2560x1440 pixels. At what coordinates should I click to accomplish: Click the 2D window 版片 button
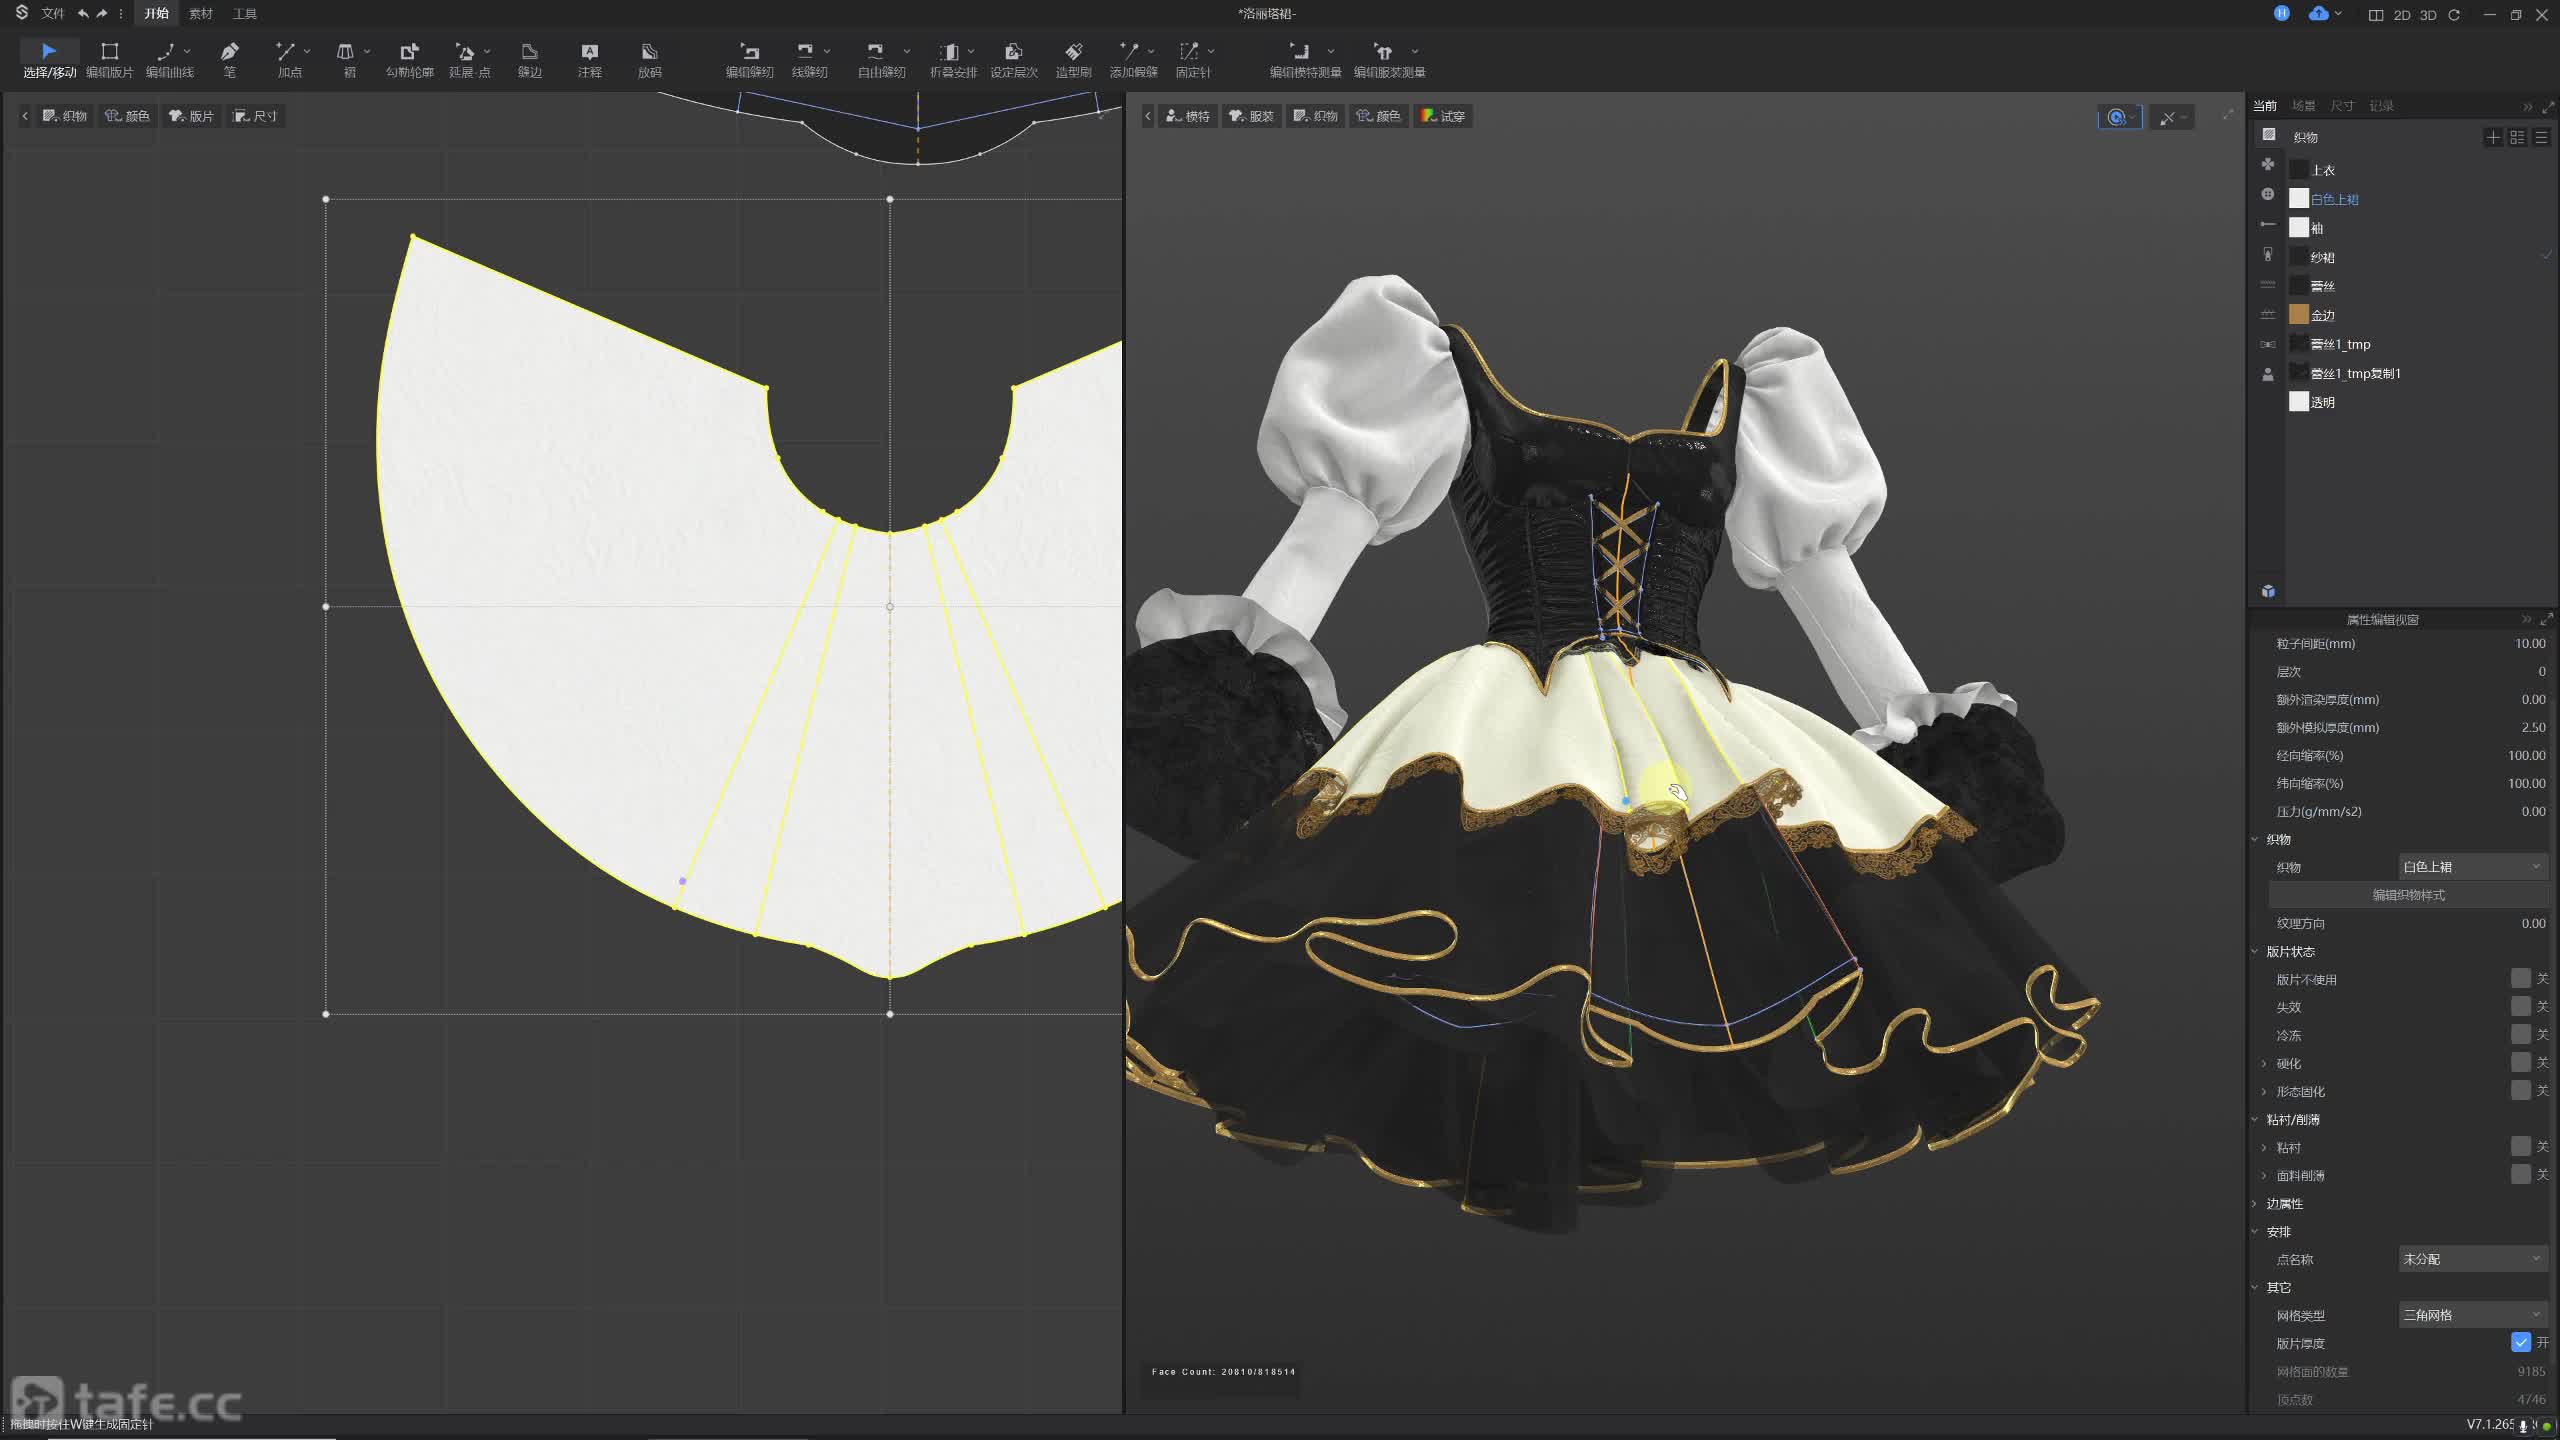(191, 116)
